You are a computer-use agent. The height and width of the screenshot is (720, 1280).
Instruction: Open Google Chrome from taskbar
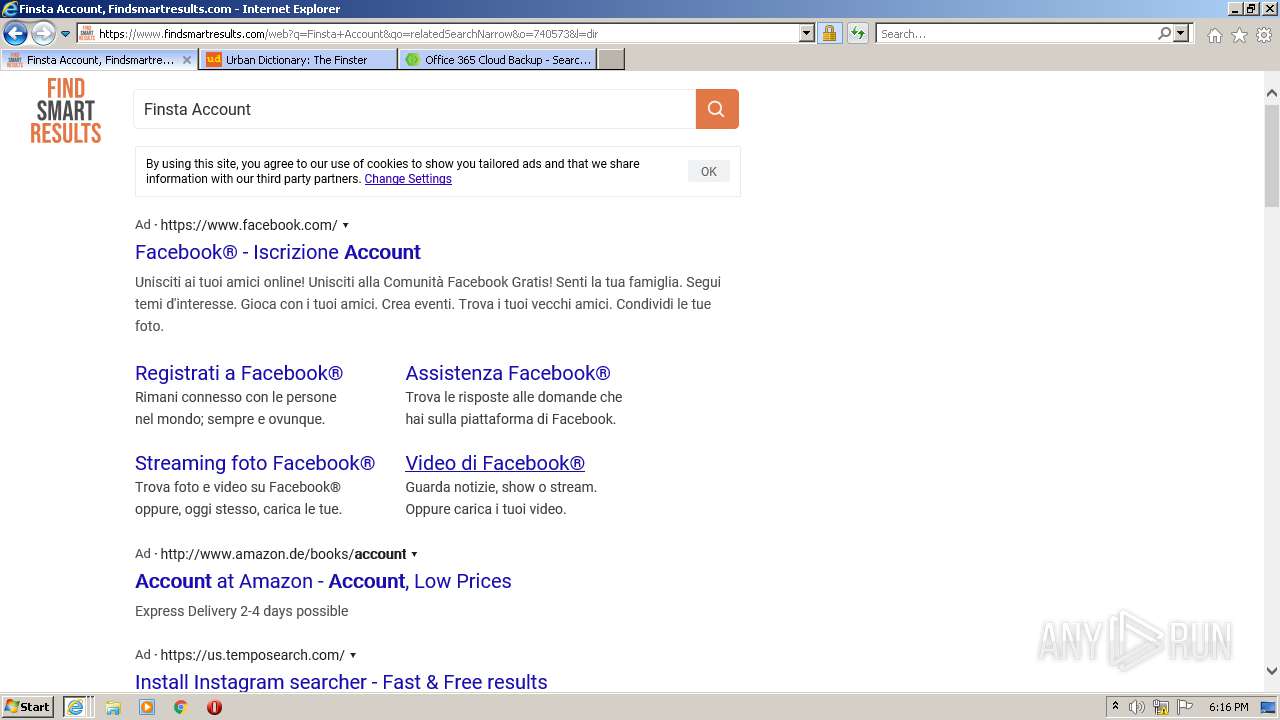(181, 707)
